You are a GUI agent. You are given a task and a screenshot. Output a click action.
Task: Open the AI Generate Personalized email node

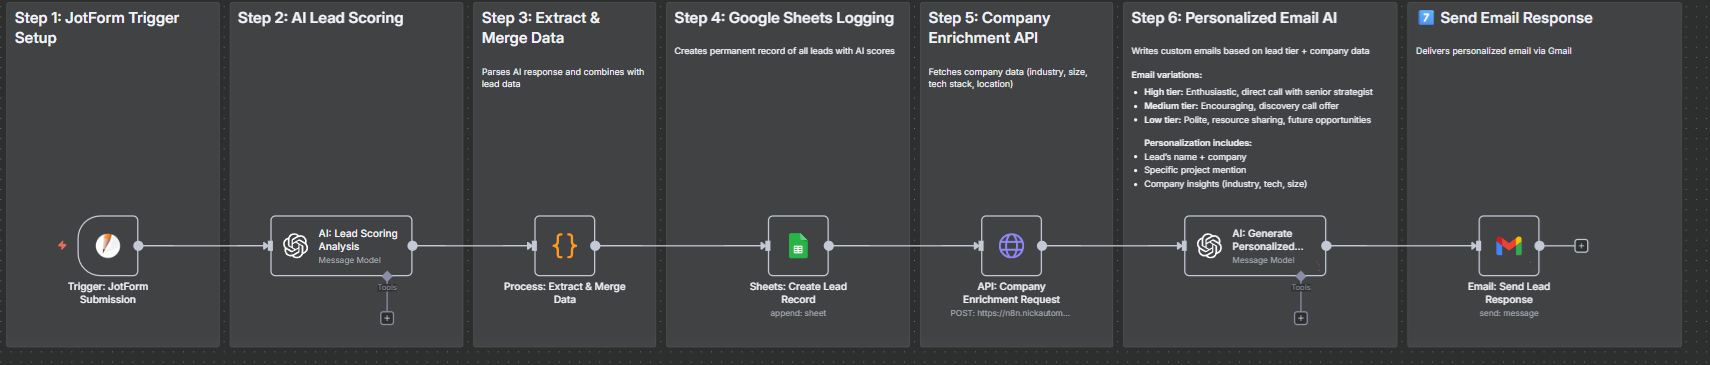pyautogui.click(x=1255, y=246)
